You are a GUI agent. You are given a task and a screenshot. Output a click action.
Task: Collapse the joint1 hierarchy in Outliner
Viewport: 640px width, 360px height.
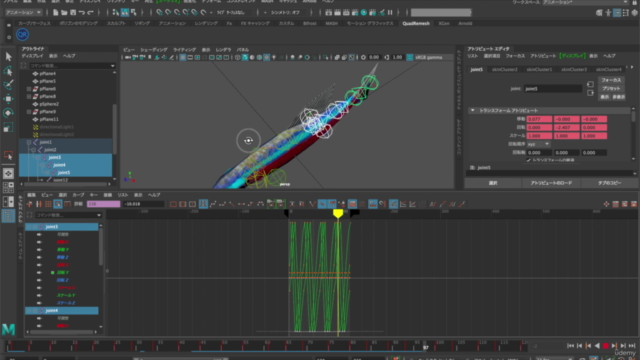(x=29, y=142)
